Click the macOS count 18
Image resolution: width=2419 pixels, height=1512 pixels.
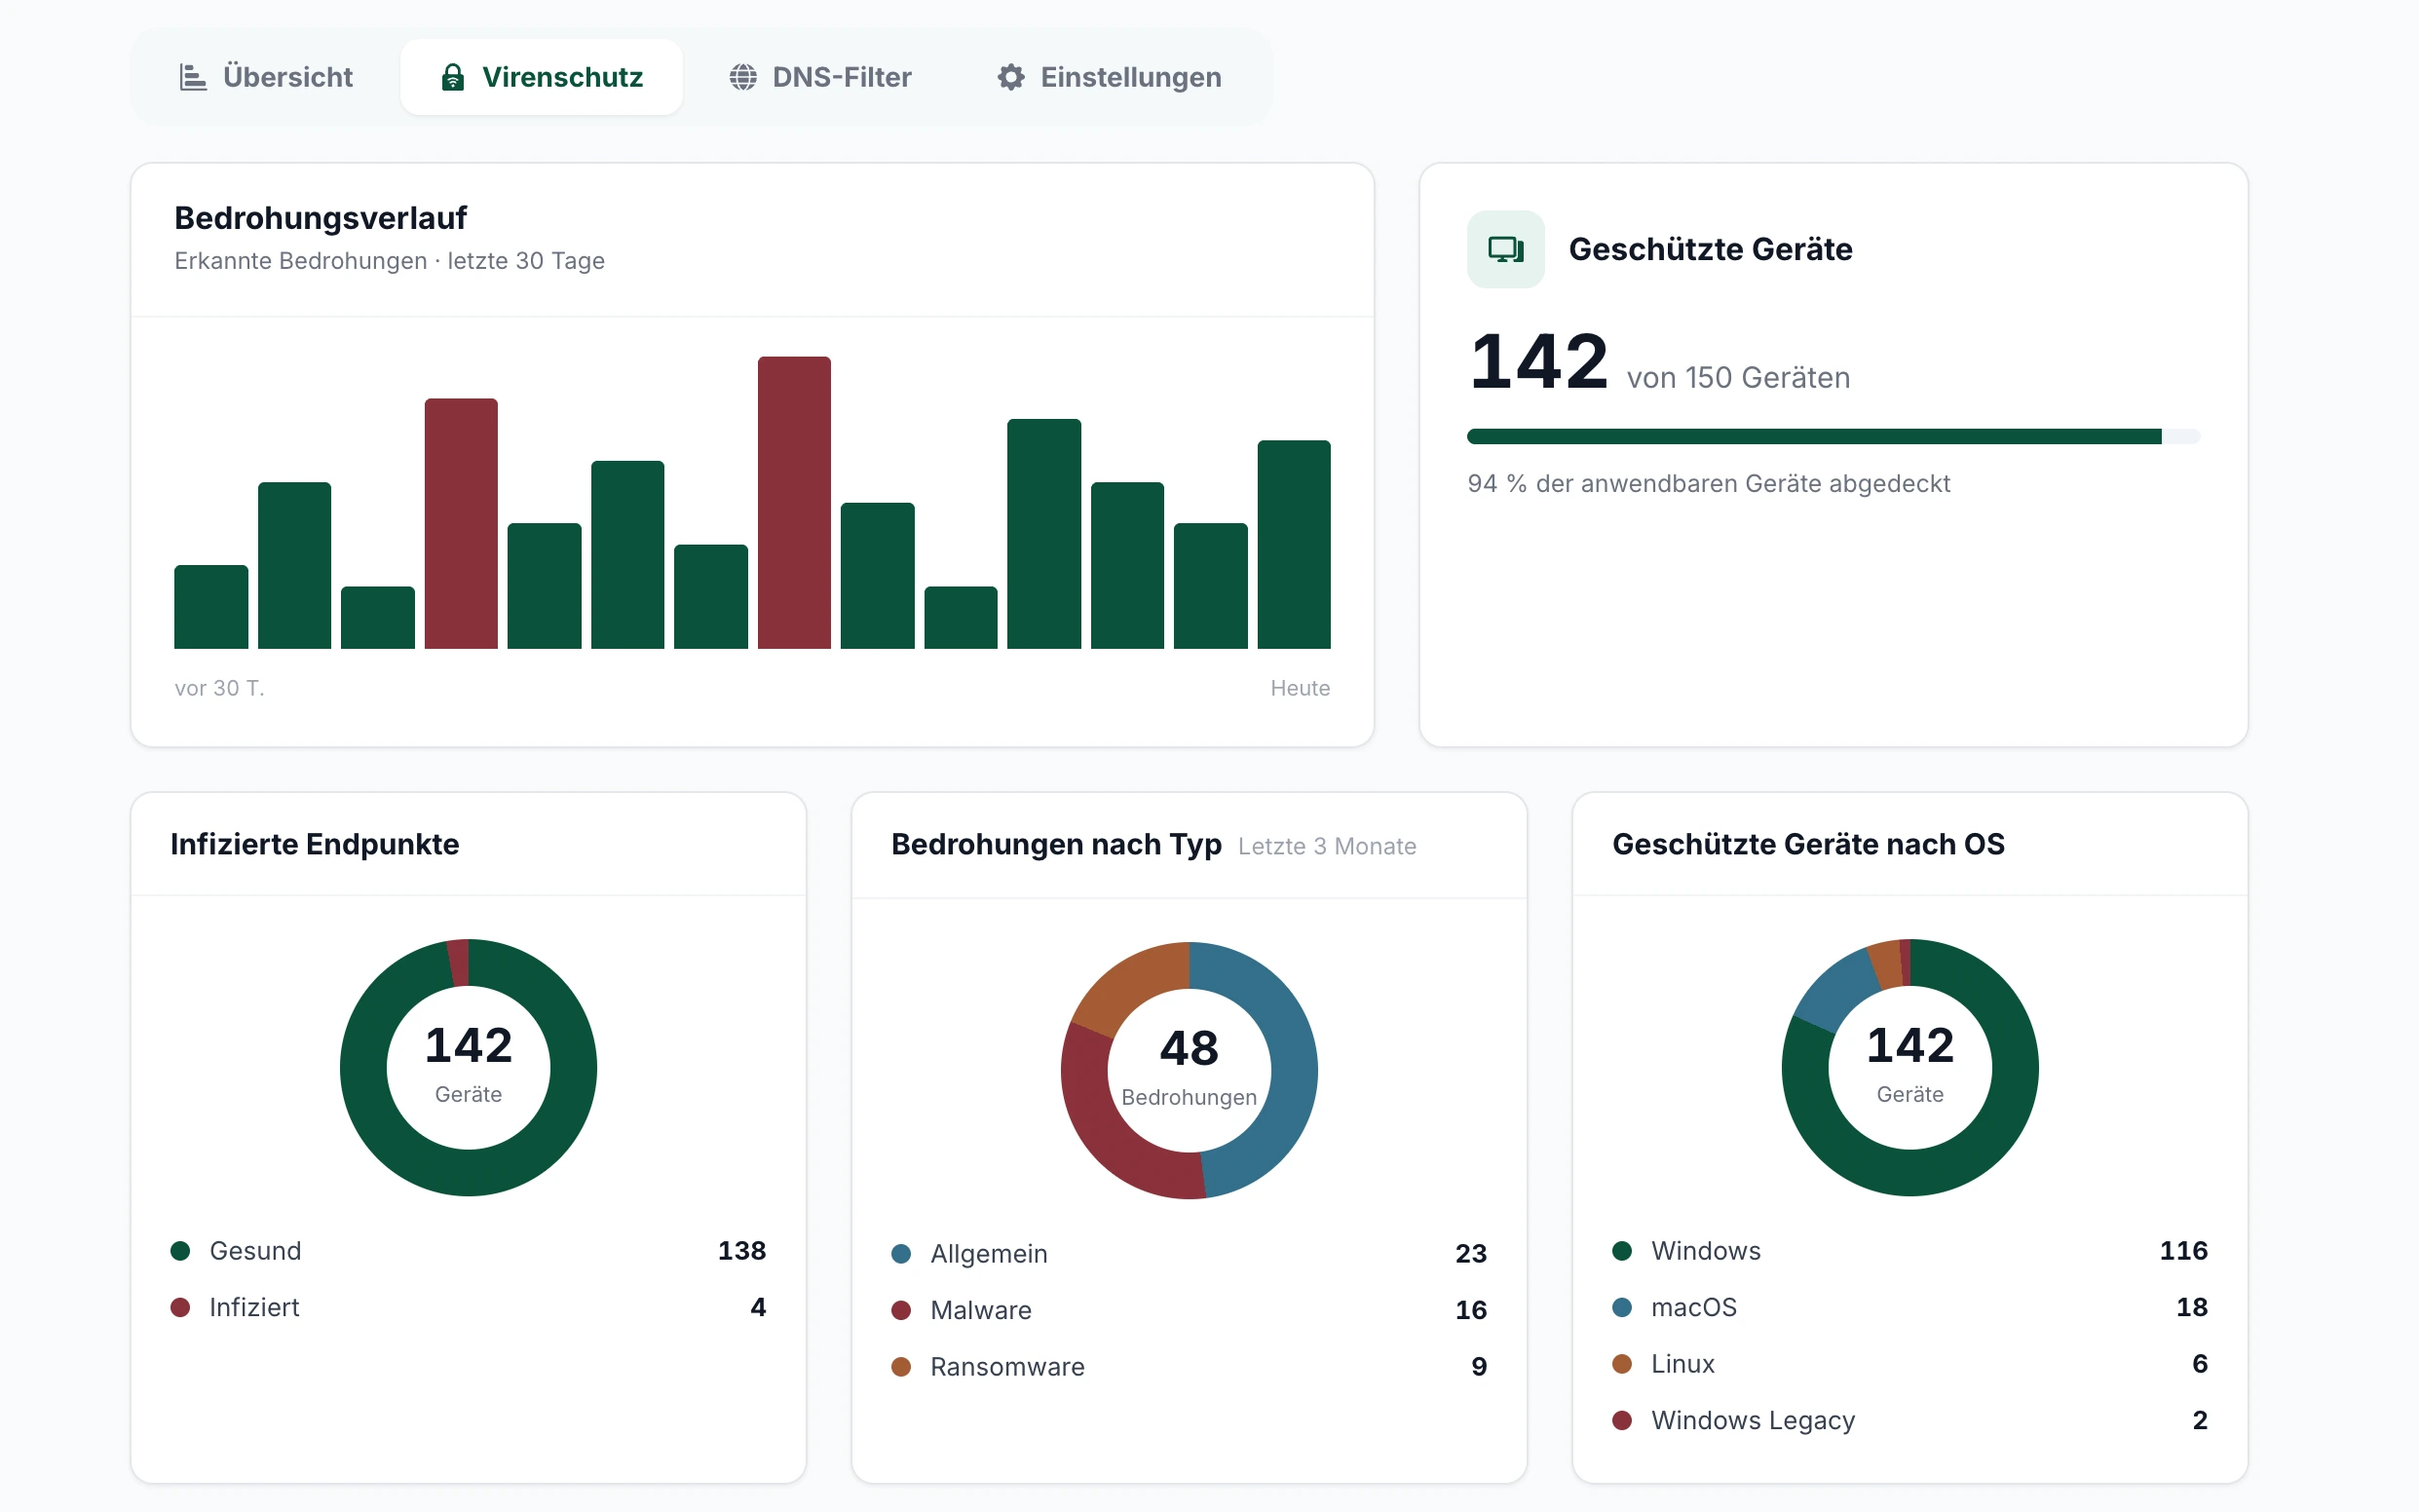pyautogui.click(x=2191, y=1307)
